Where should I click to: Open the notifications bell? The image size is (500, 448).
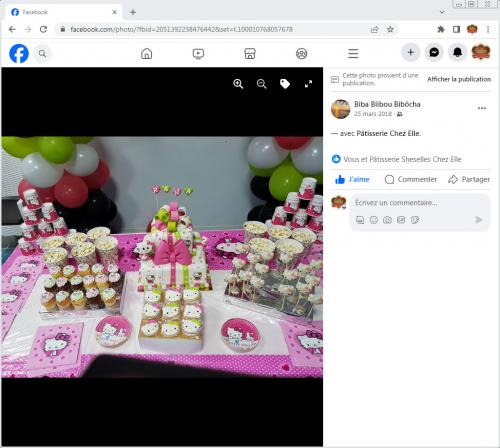click(457, 52)
